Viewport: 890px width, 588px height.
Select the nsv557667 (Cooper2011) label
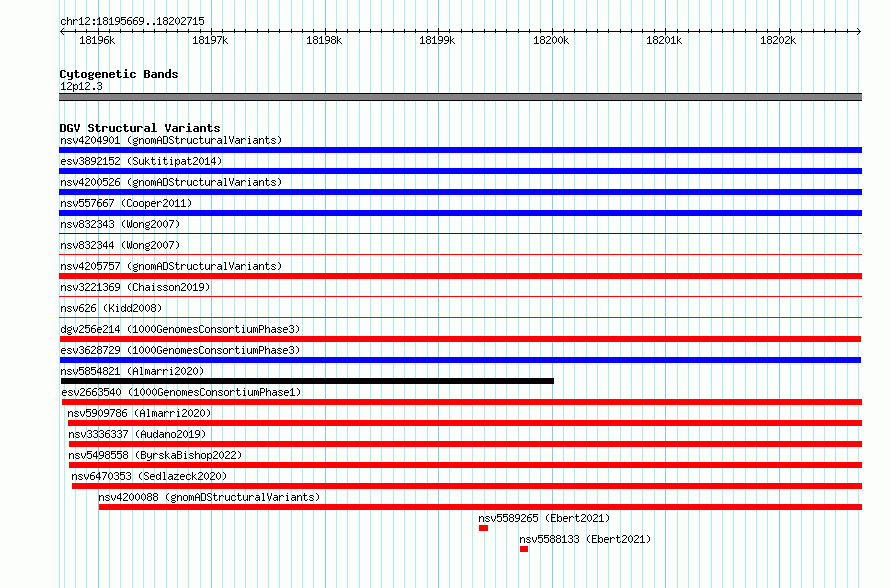[126, 203]
